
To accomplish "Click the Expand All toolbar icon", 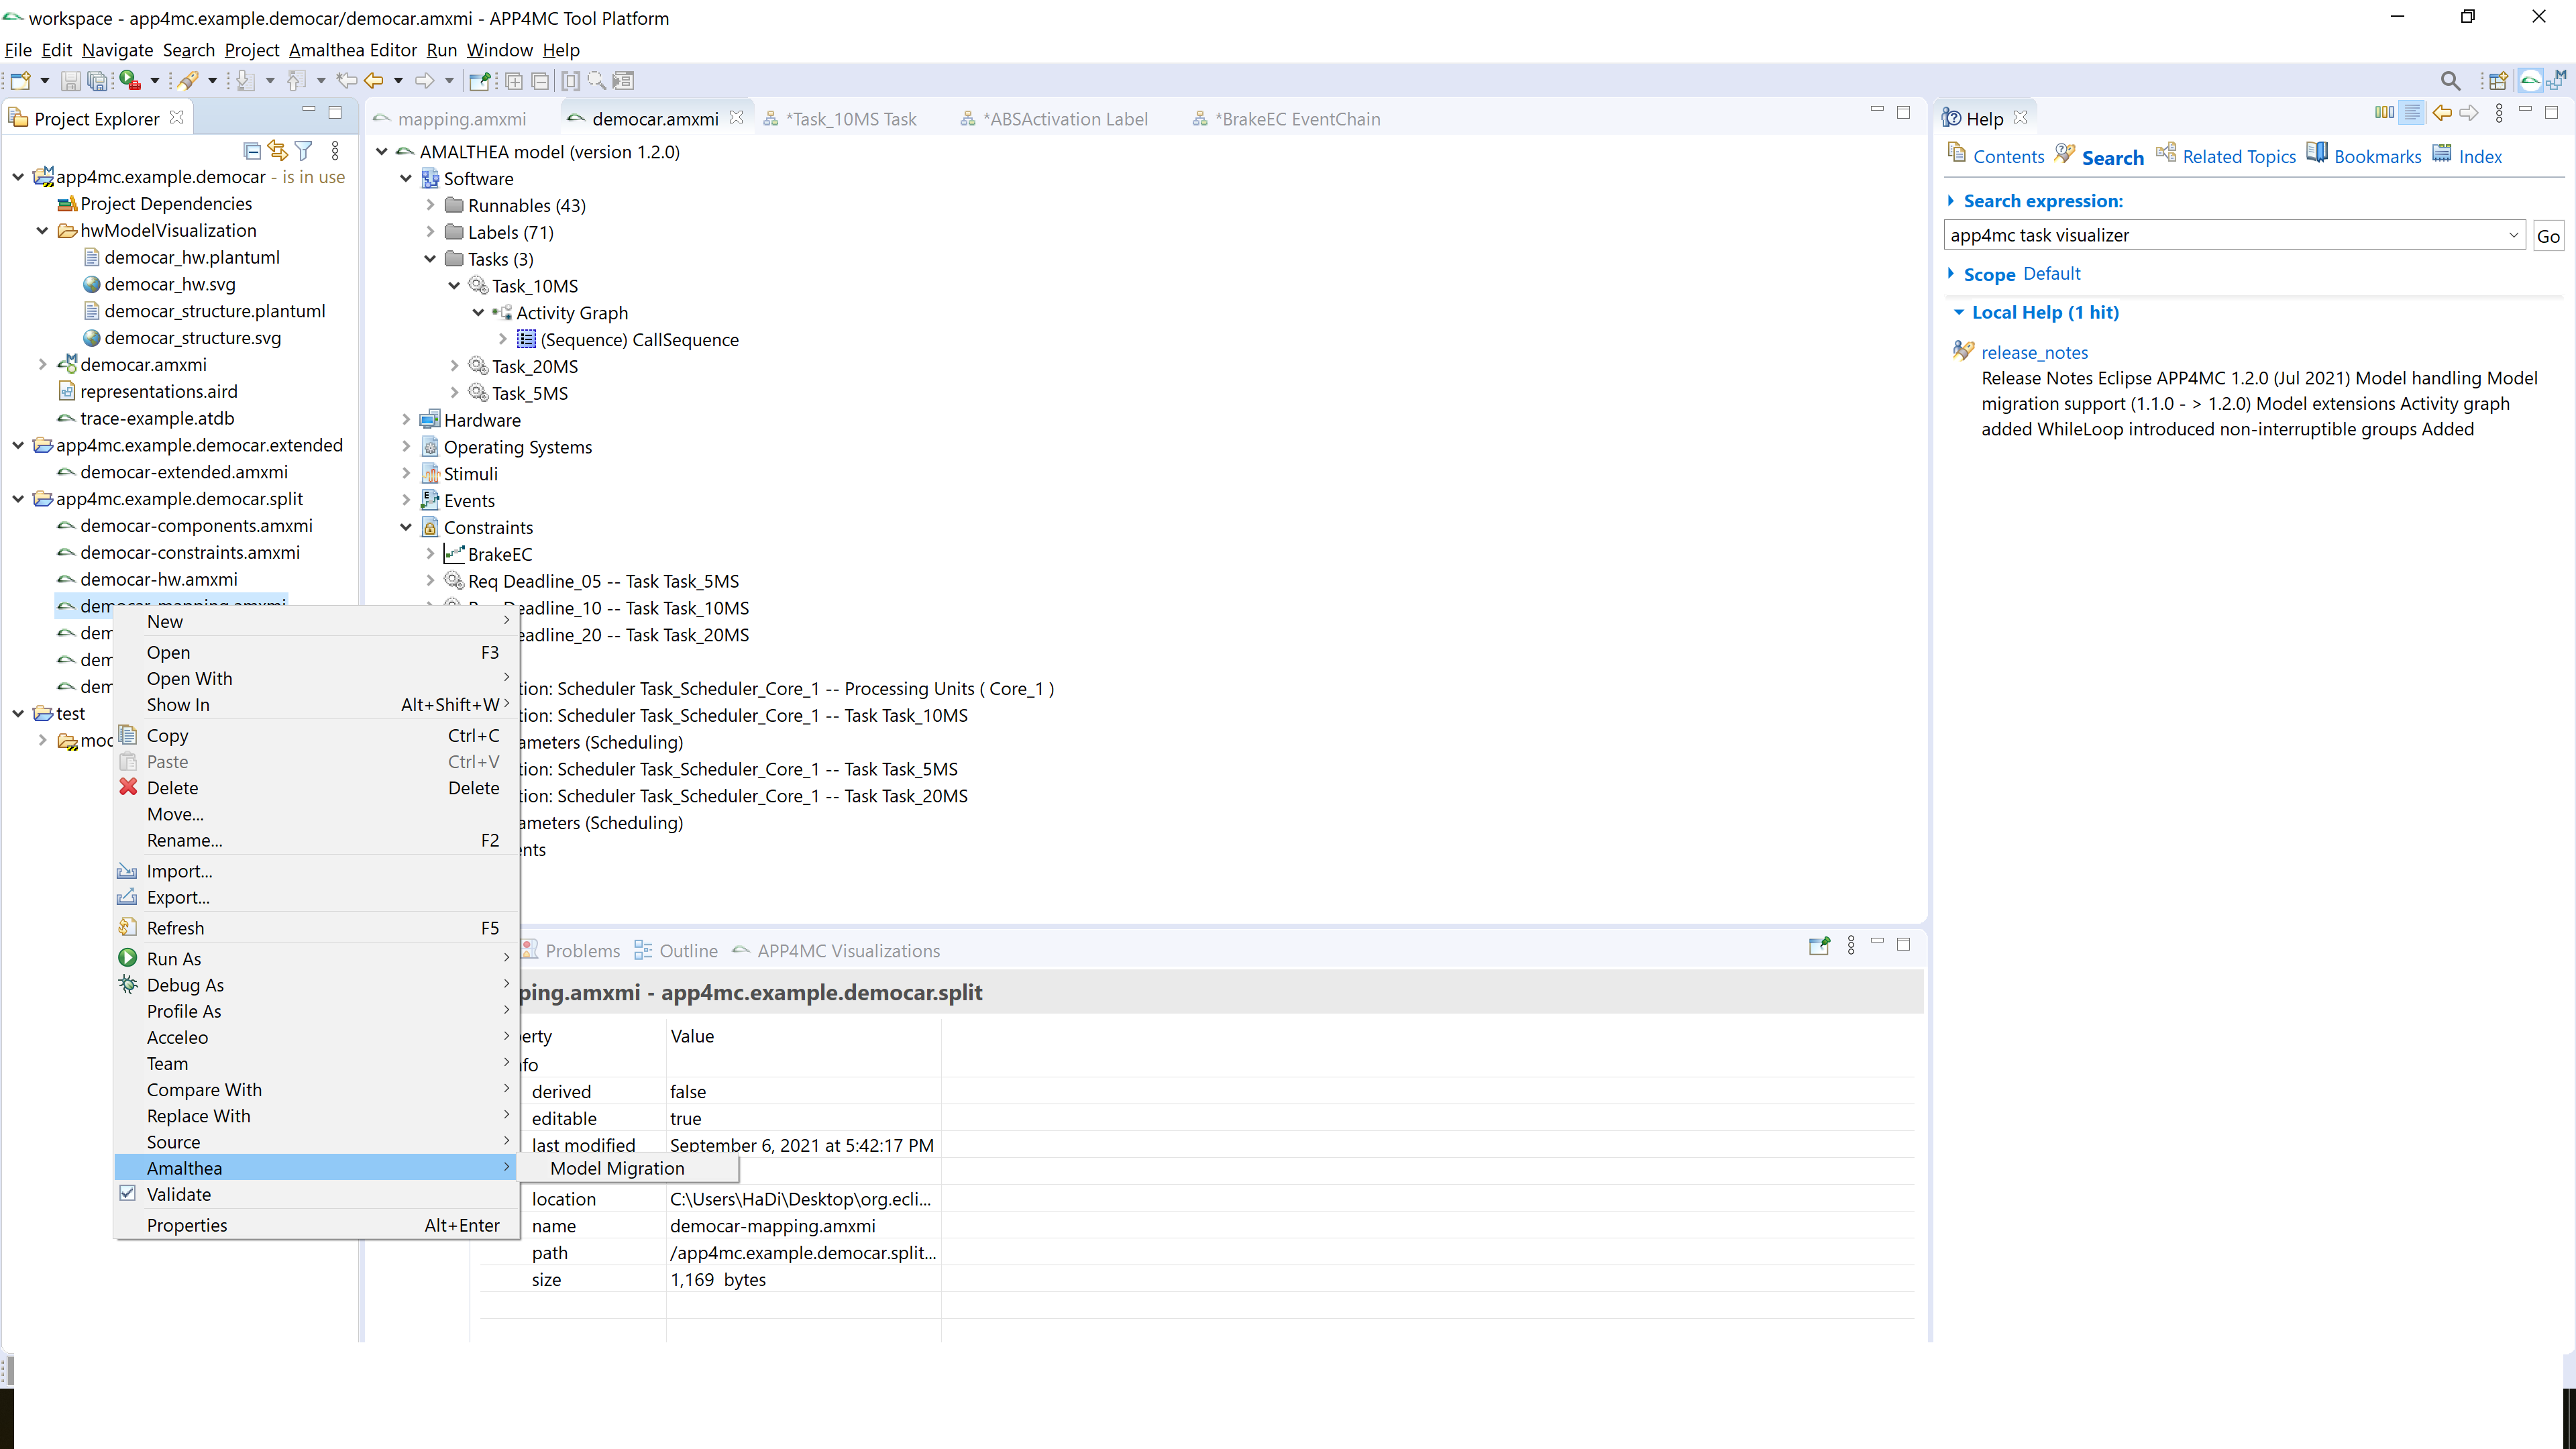I will click(x=514, y=81).
